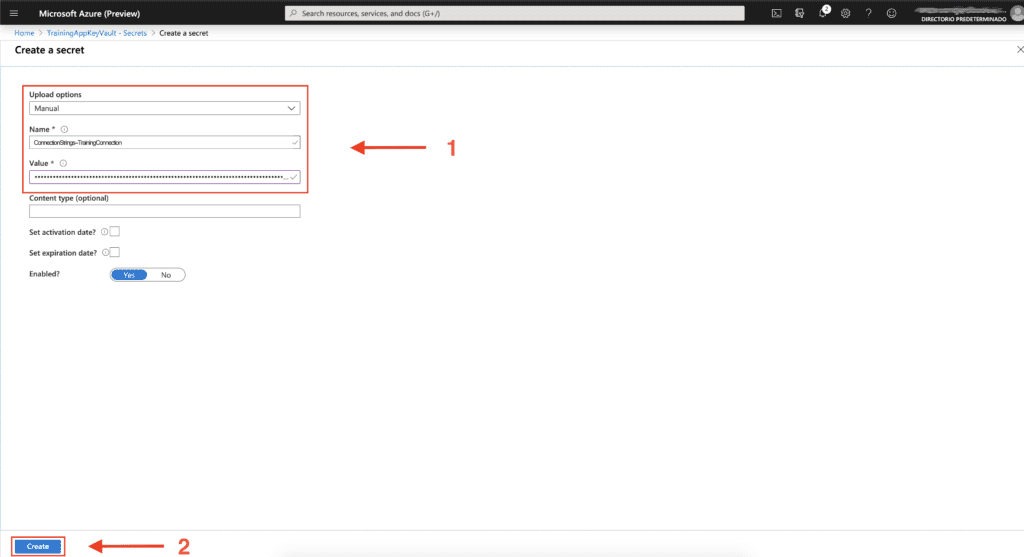Close the Create a secret blade
This screenshot has height=557, width=1024.
[1019, 50]
